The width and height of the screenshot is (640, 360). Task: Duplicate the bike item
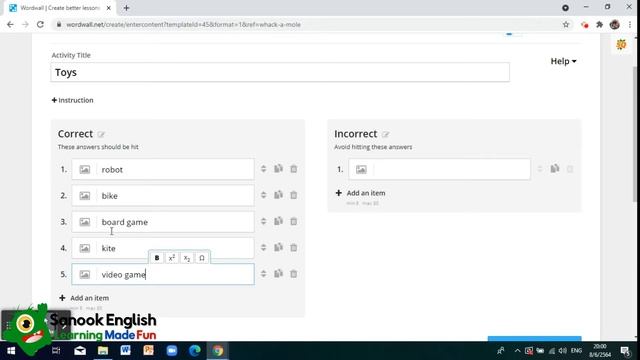click(x=278, y=195)
